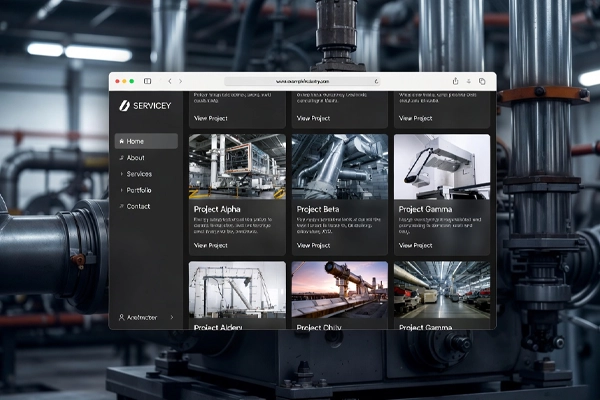Click View Project under Project Beta
600x400 pixels.
tap(314, 245)
